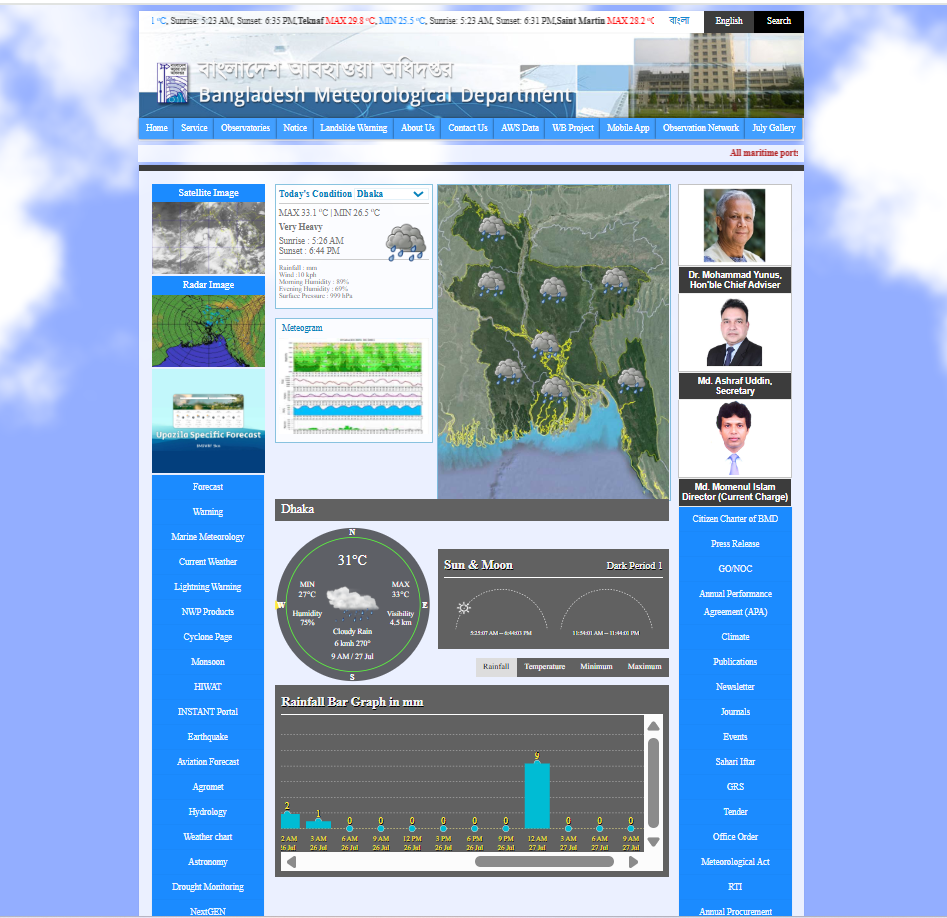Image resolution: width=947 pixels, height=918 pixels.
Task: Open Observation Network page
Action: click(701, 128)
